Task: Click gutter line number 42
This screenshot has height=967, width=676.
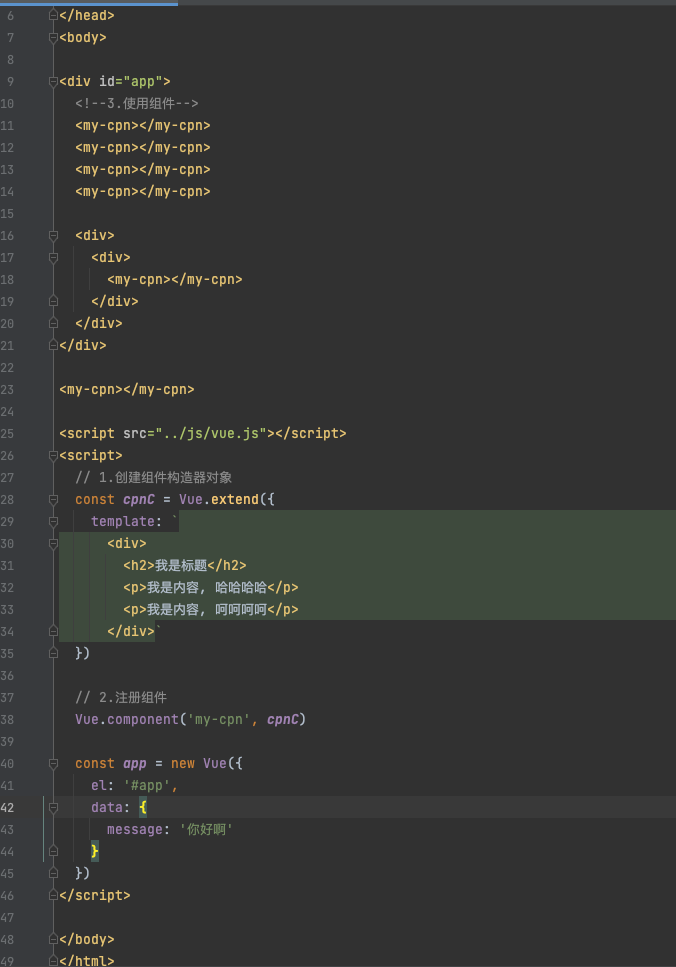Action: [7, 807]
